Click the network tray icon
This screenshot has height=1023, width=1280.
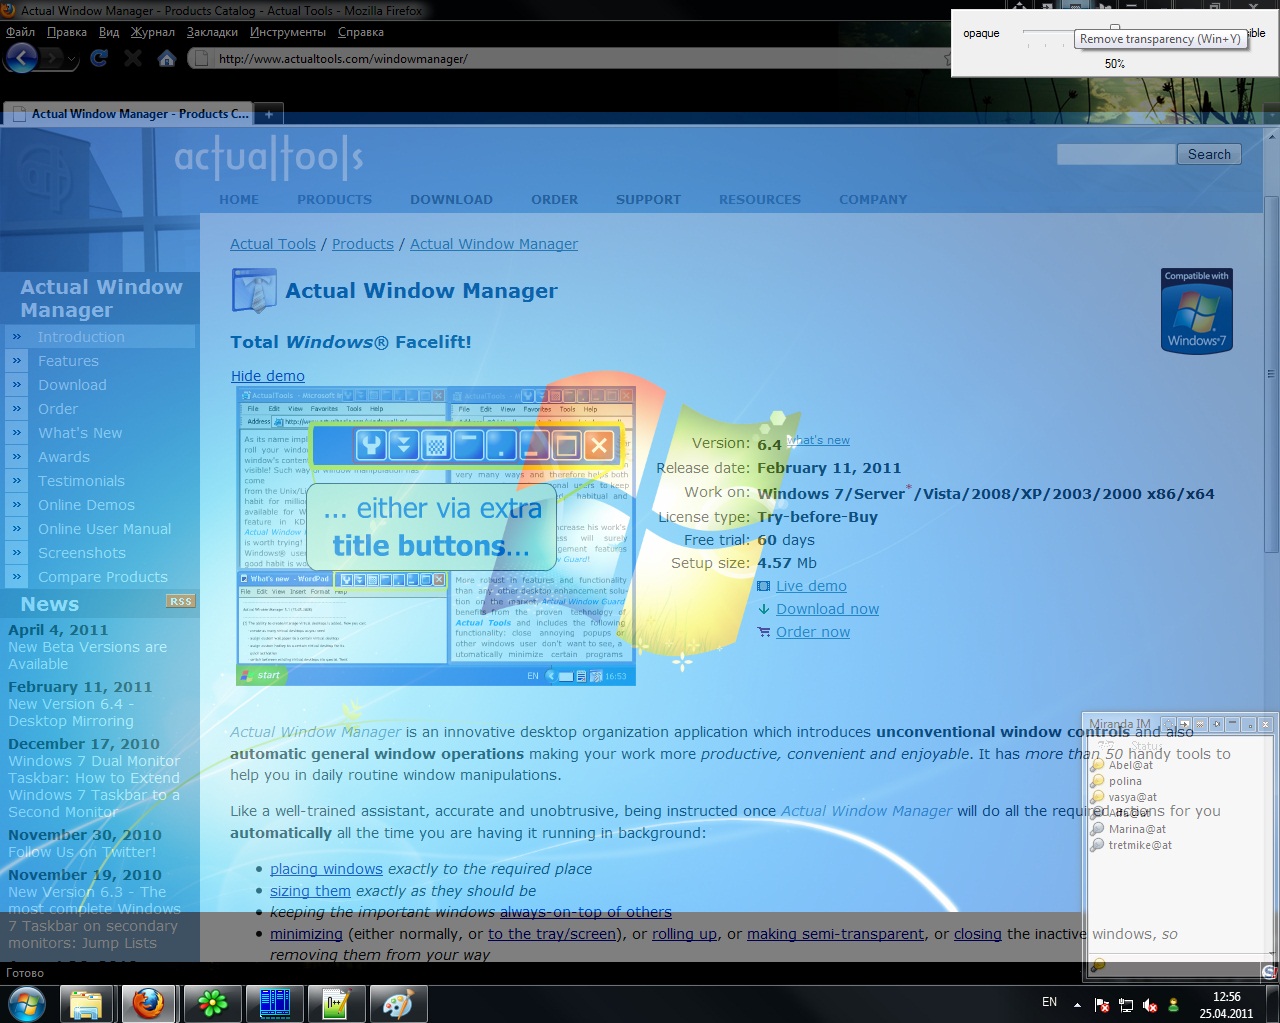tap(1125, 1005)
